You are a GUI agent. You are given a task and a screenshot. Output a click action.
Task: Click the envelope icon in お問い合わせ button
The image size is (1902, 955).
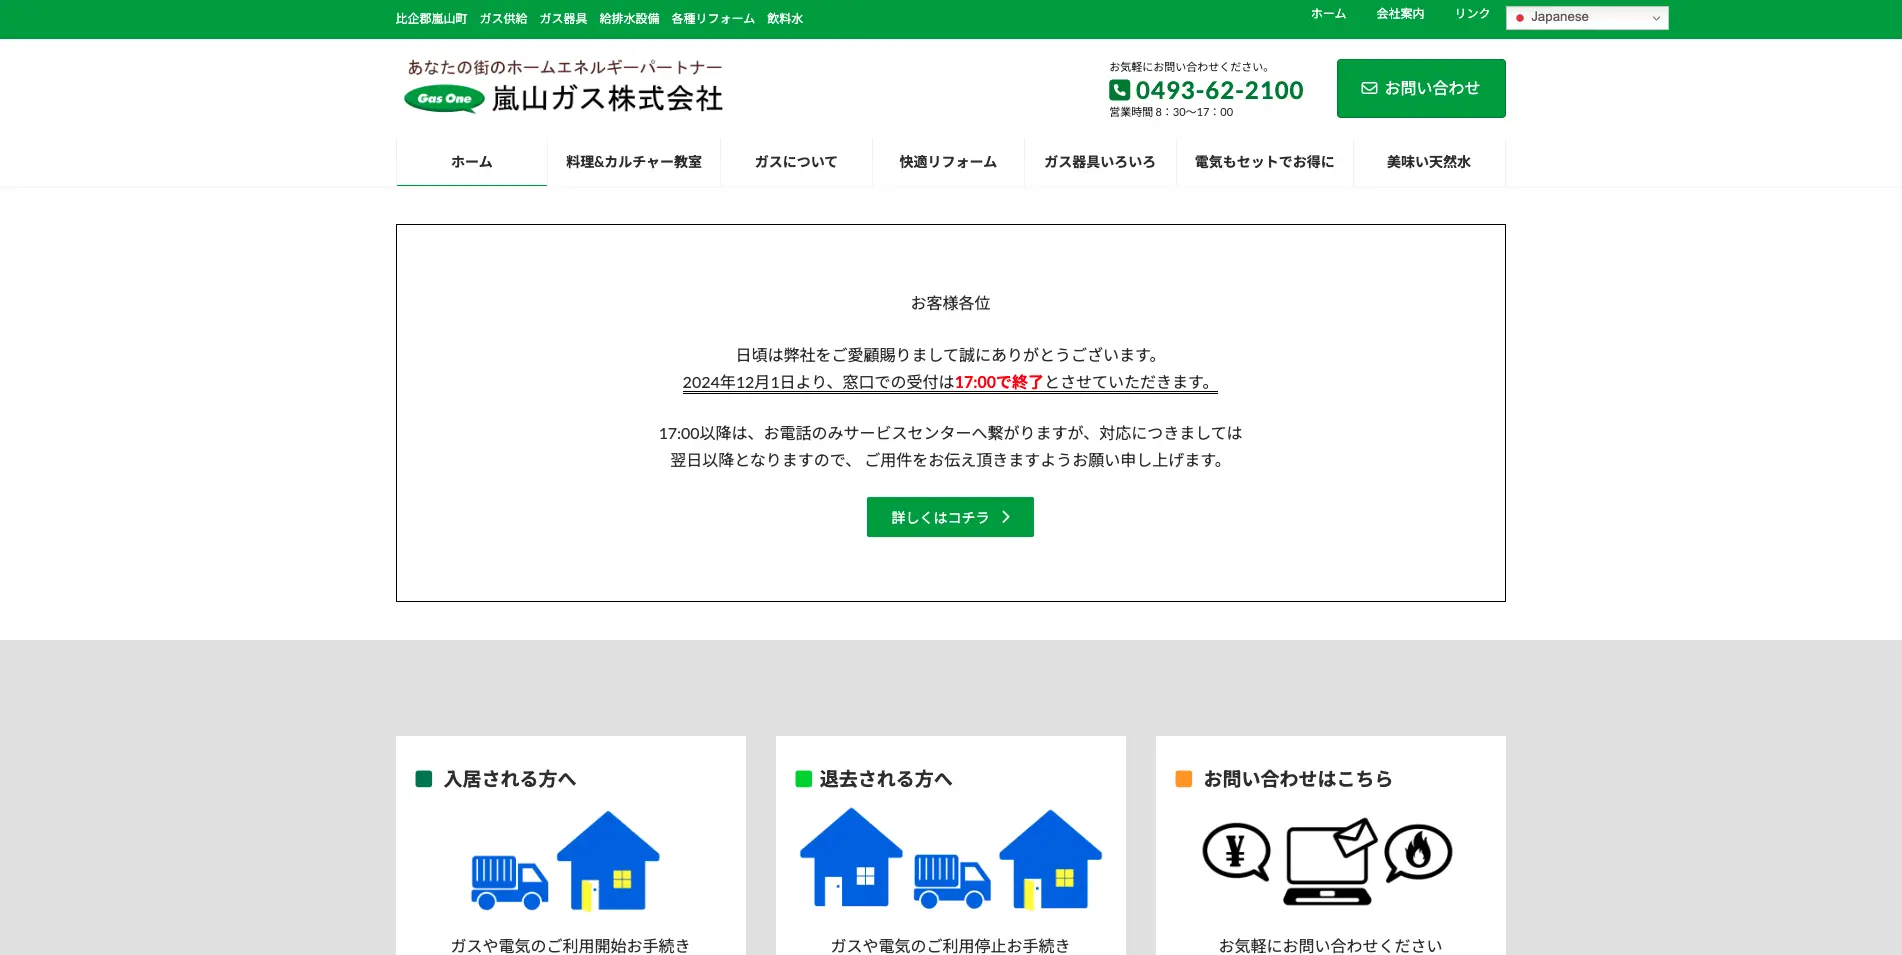(1369, 88)
